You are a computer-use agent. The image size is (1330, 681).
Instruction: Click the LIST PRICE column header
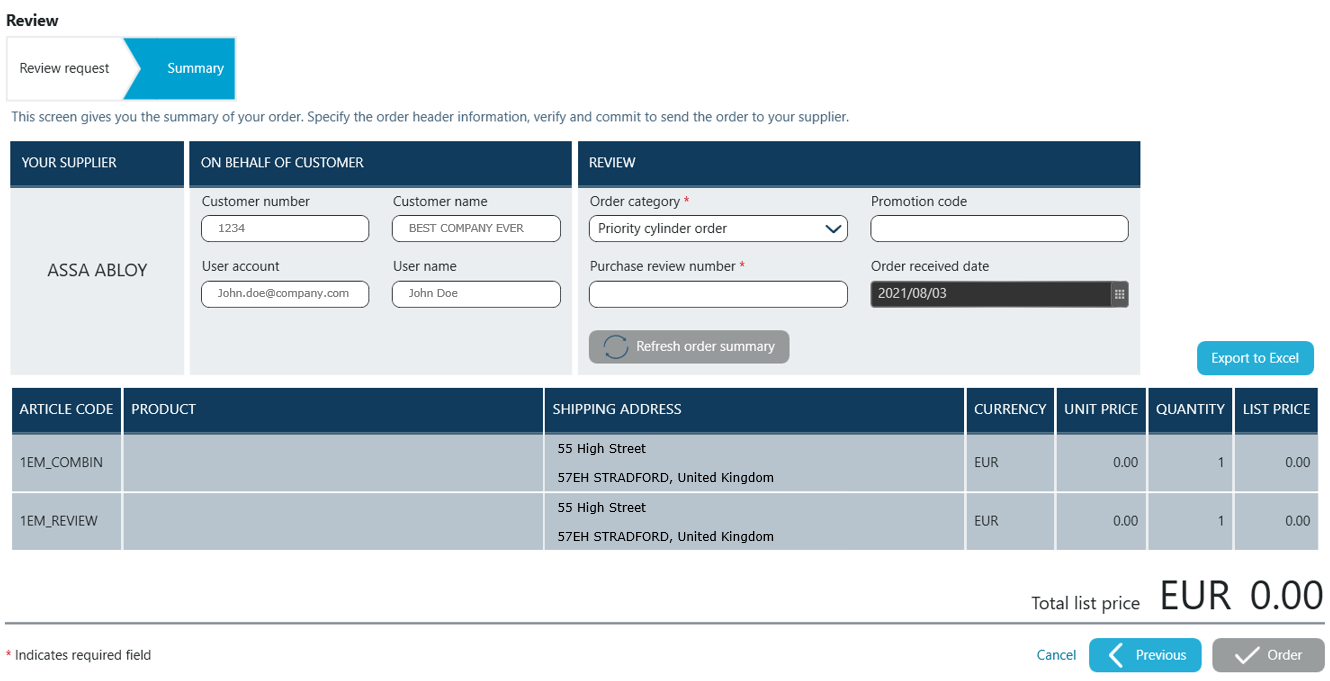pyautogui.click(x=1276, y=410)
